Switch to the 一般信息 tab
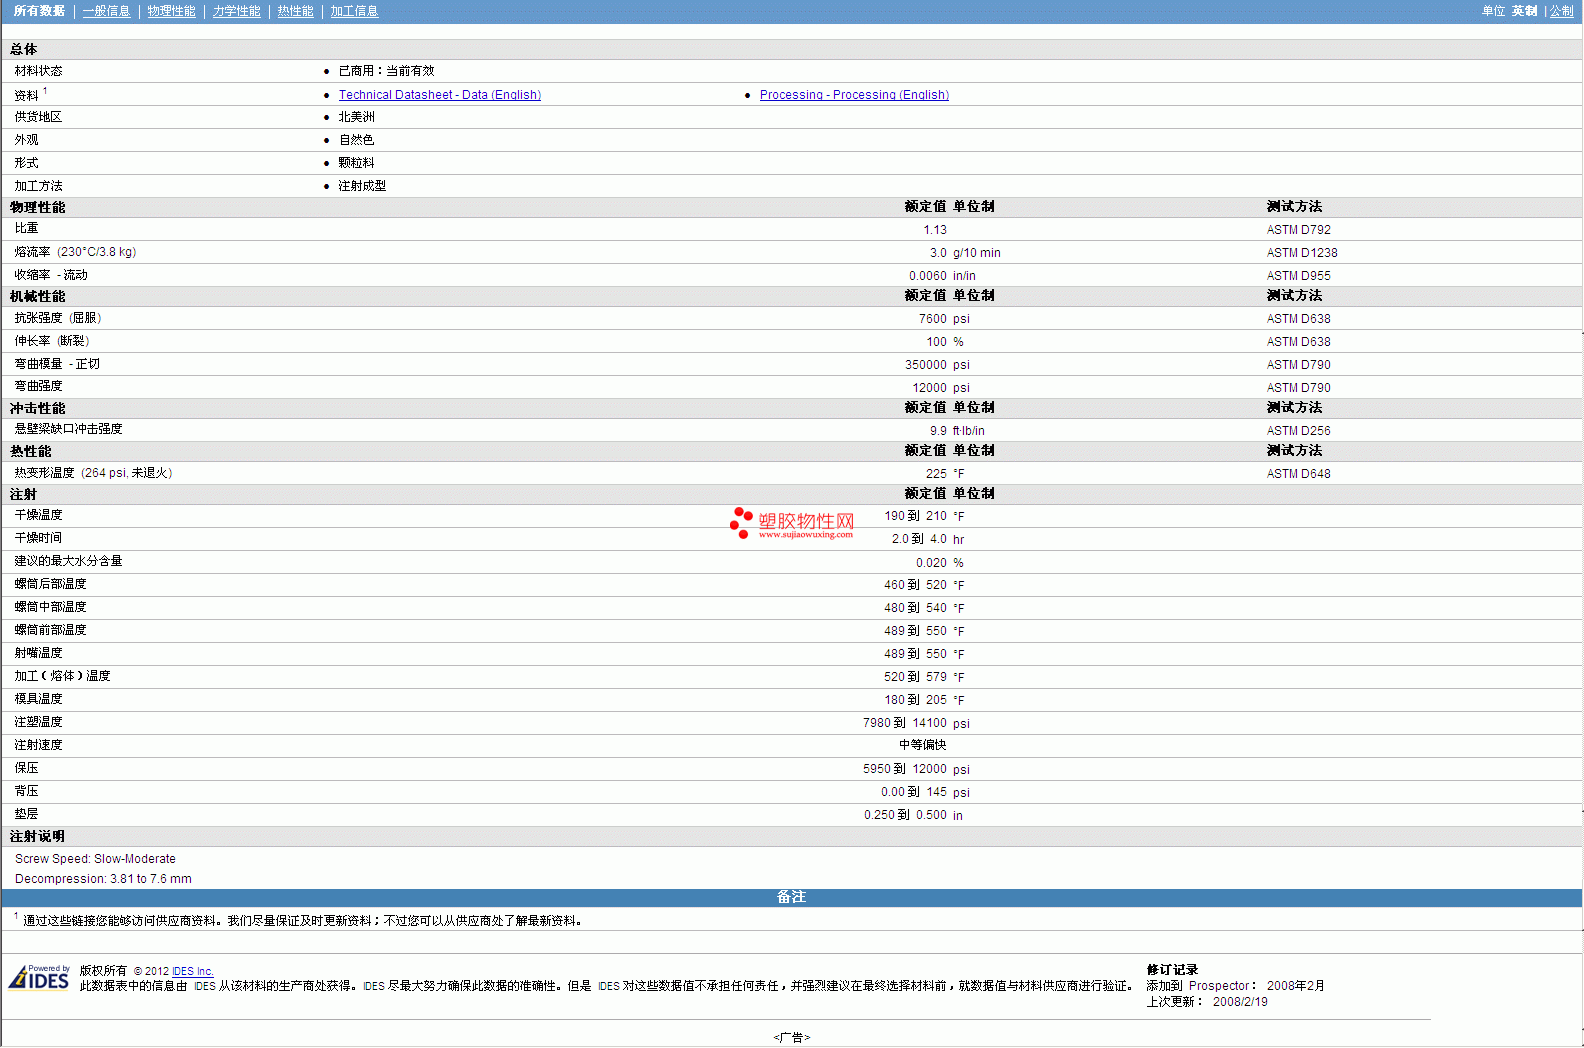The width and height of the screenshot is (1584, 1048). 106,11
